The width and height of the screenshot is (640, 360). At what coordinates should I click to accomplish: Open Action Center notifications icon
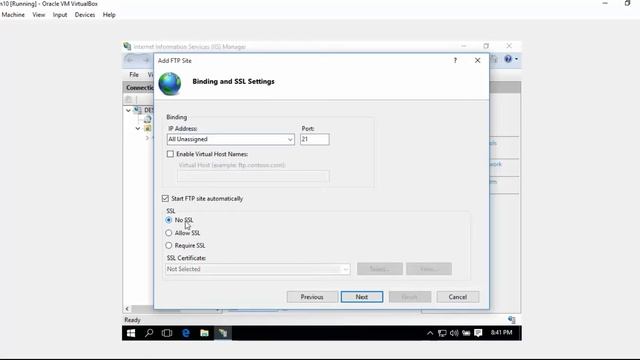click(x=478, y=333)
